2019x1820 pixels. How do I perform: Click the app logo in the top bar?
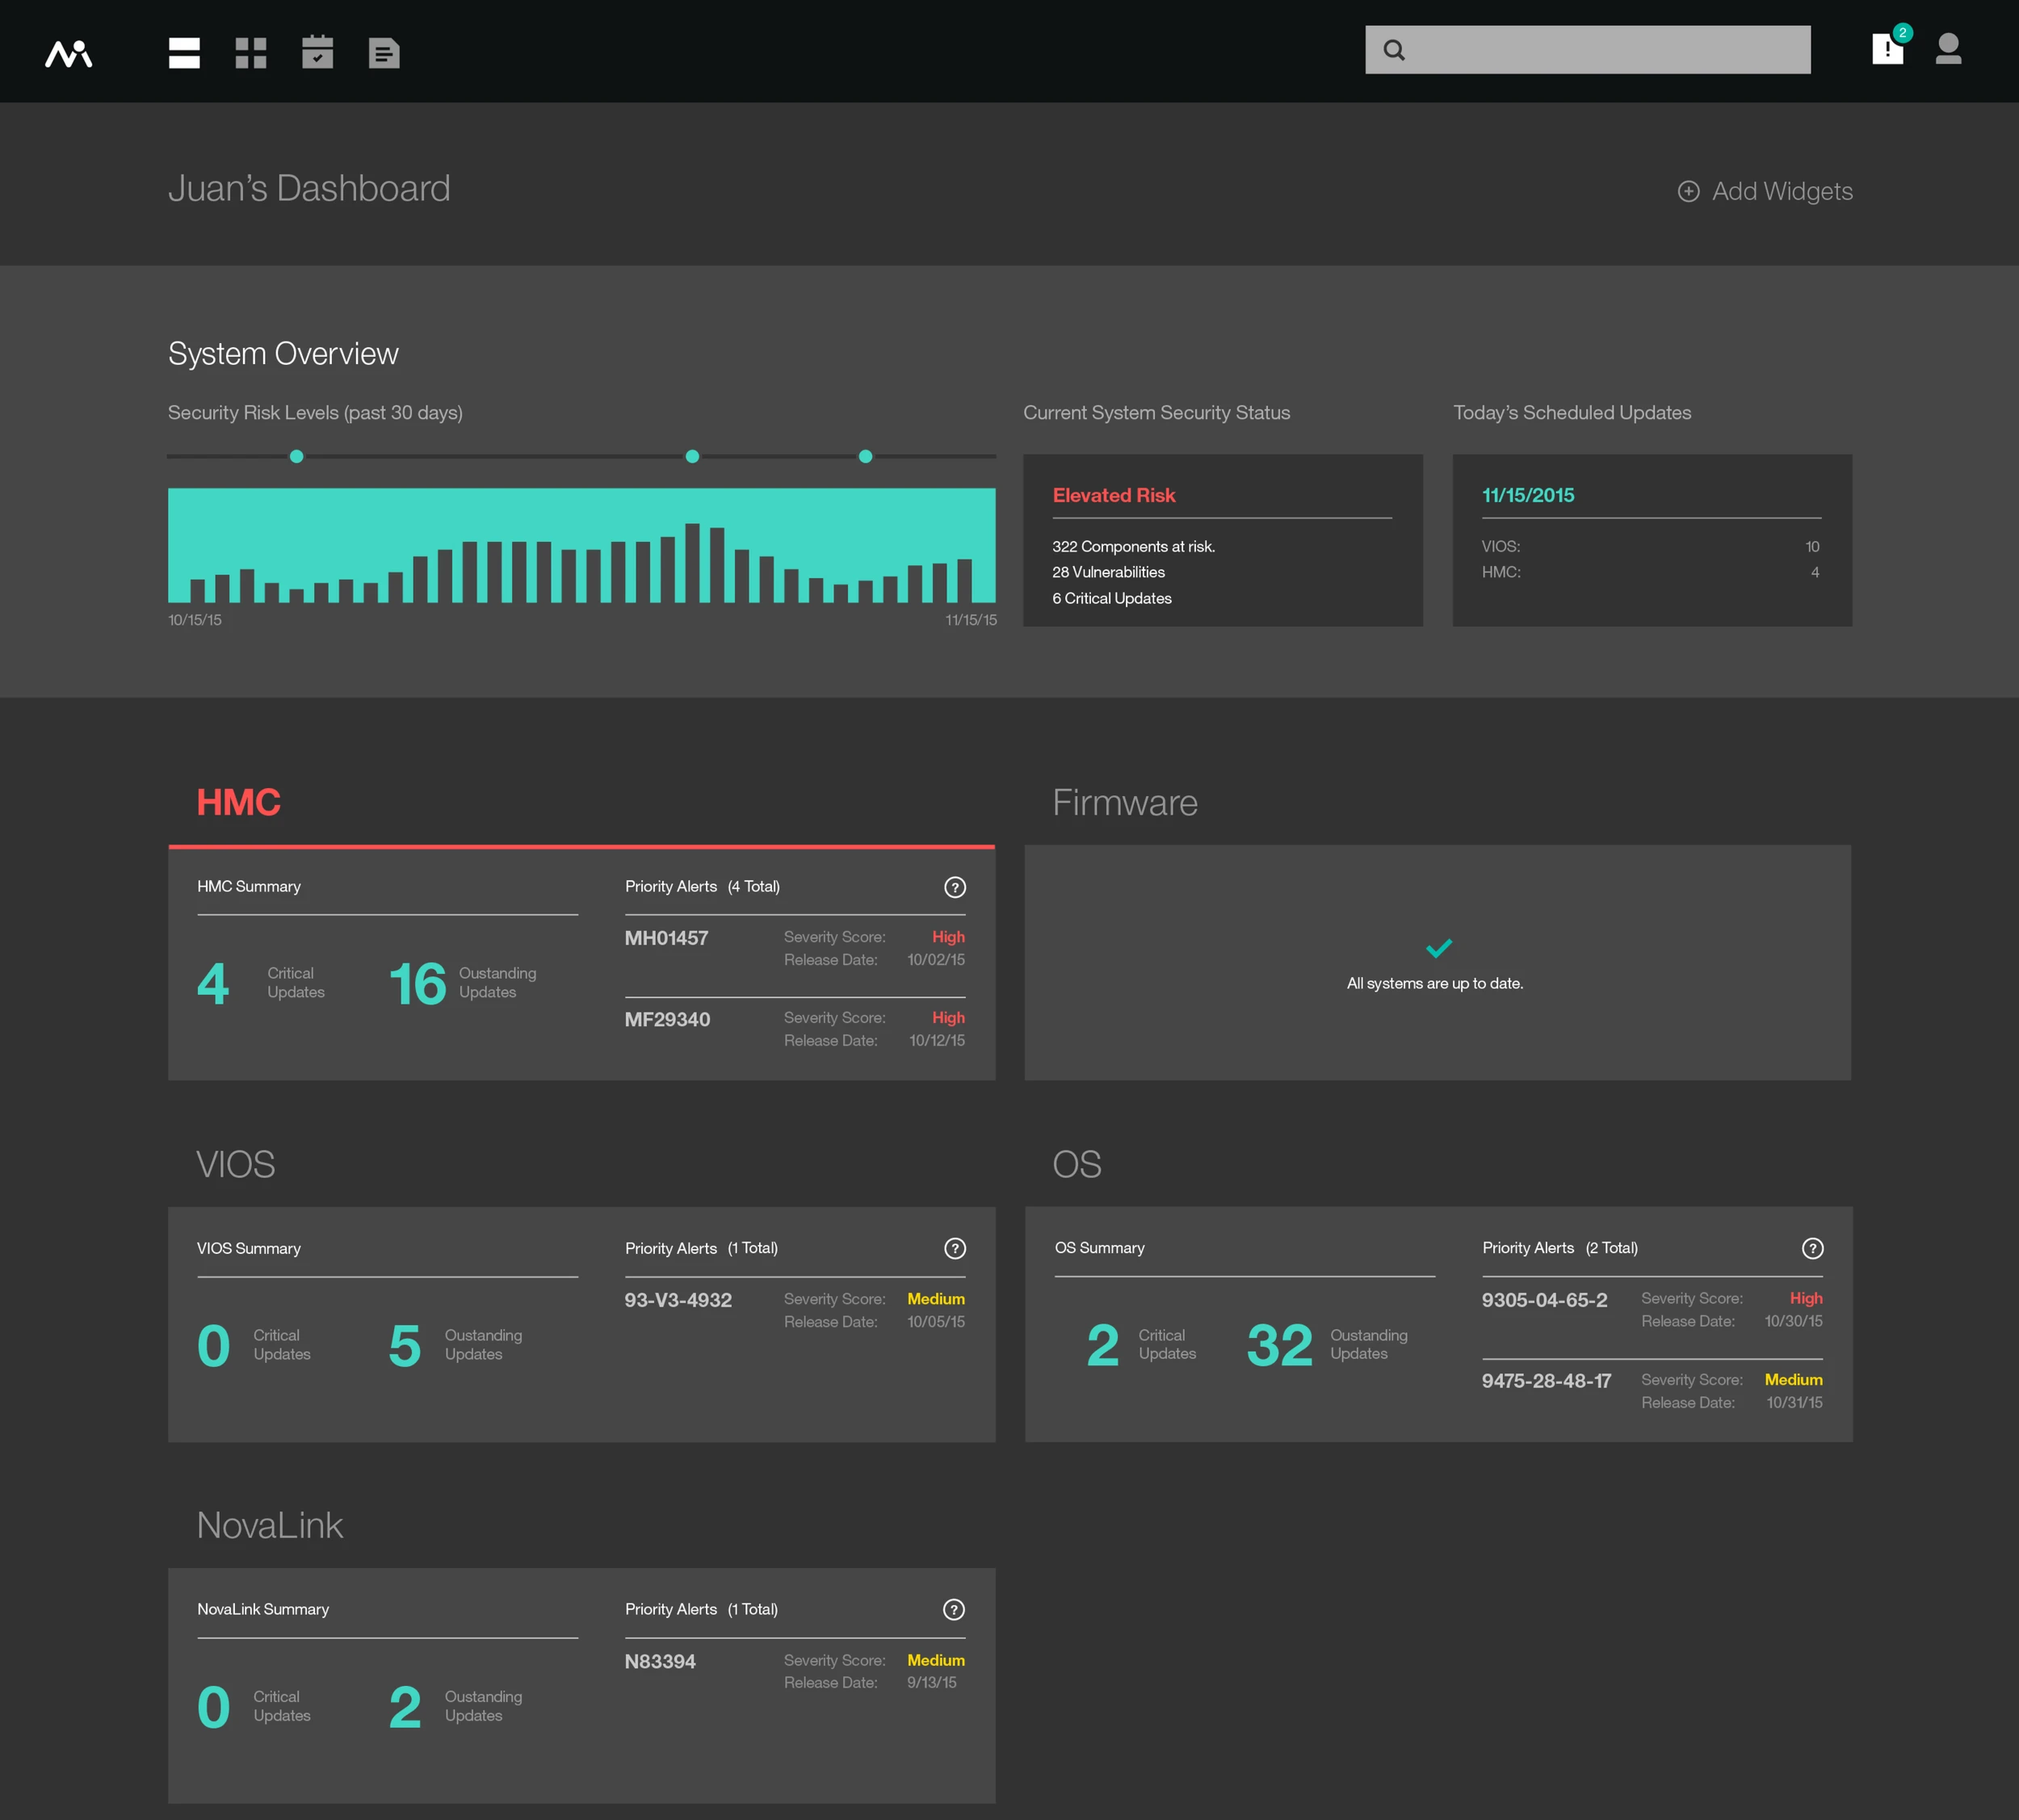coord(69,53)
